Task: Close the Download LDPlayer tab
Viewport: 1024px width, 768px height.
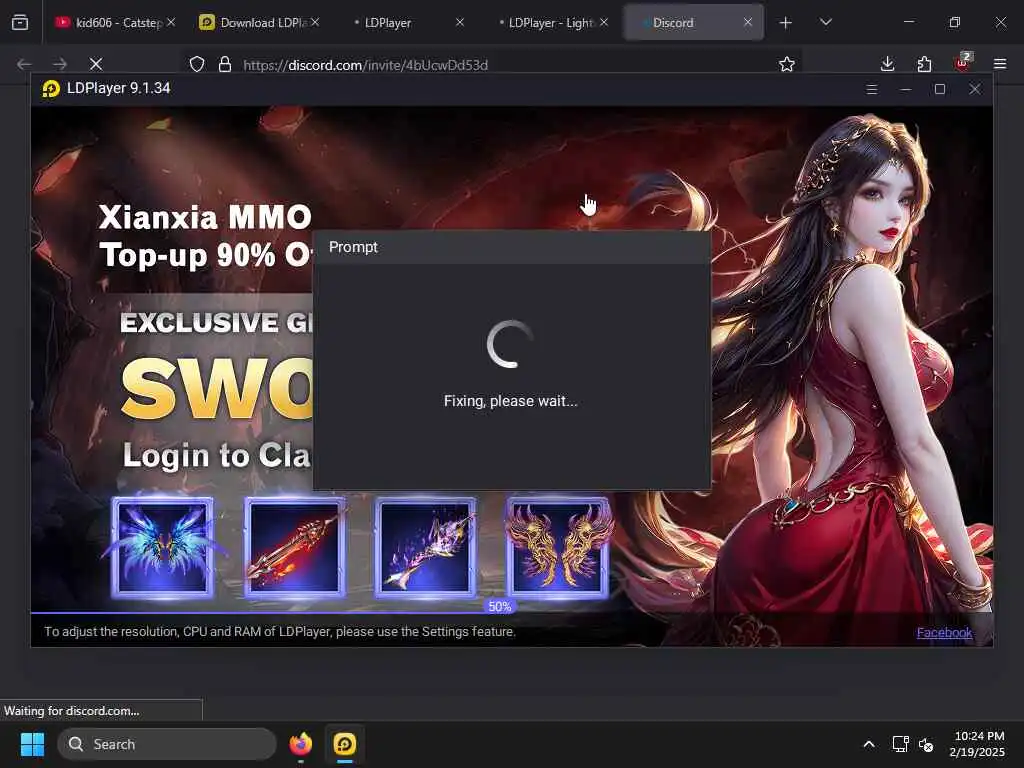Action: click(315, 22)
